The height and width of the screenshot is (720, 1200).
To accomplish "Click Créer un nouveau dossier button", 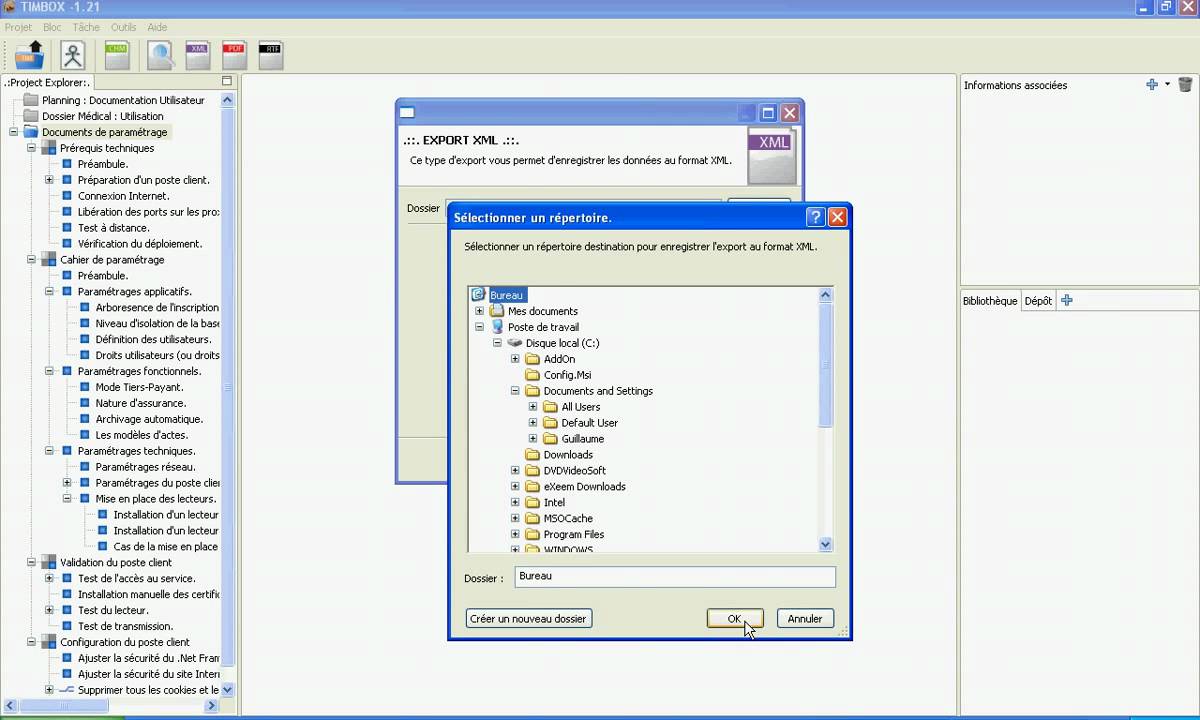I will click(528, 619).
